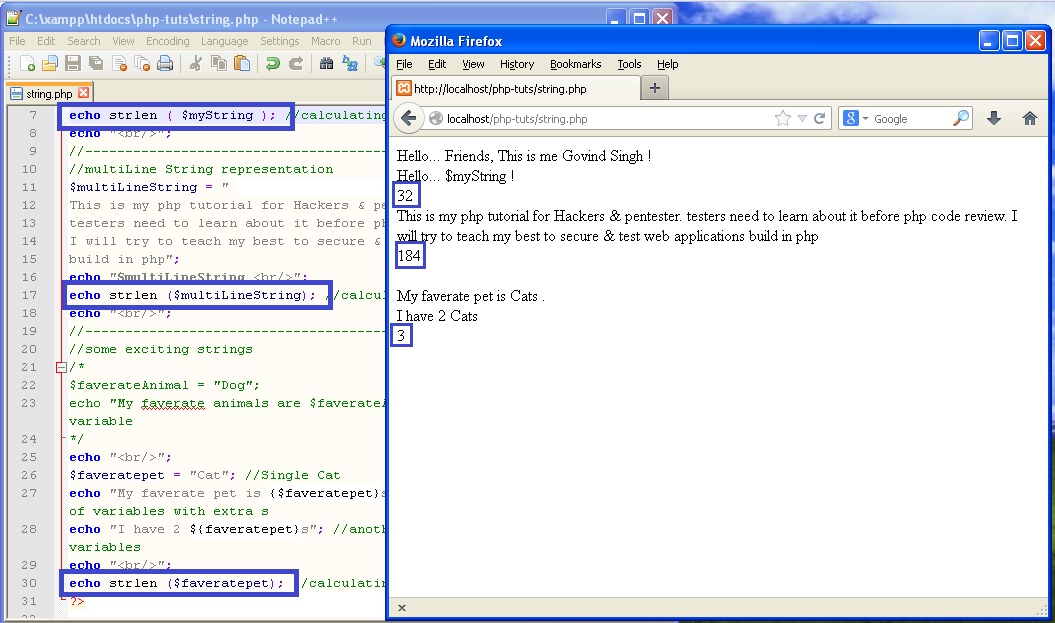Open the Print dialog in Notepad++

[x=166, y=63]
